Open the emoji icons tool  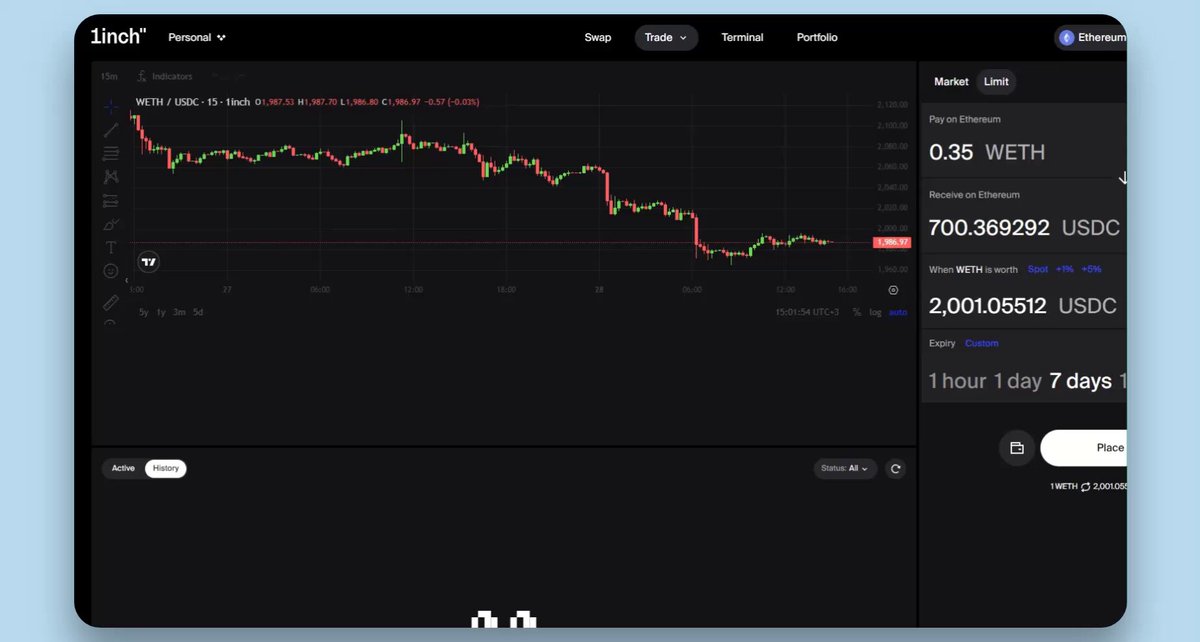pos(111,271)
